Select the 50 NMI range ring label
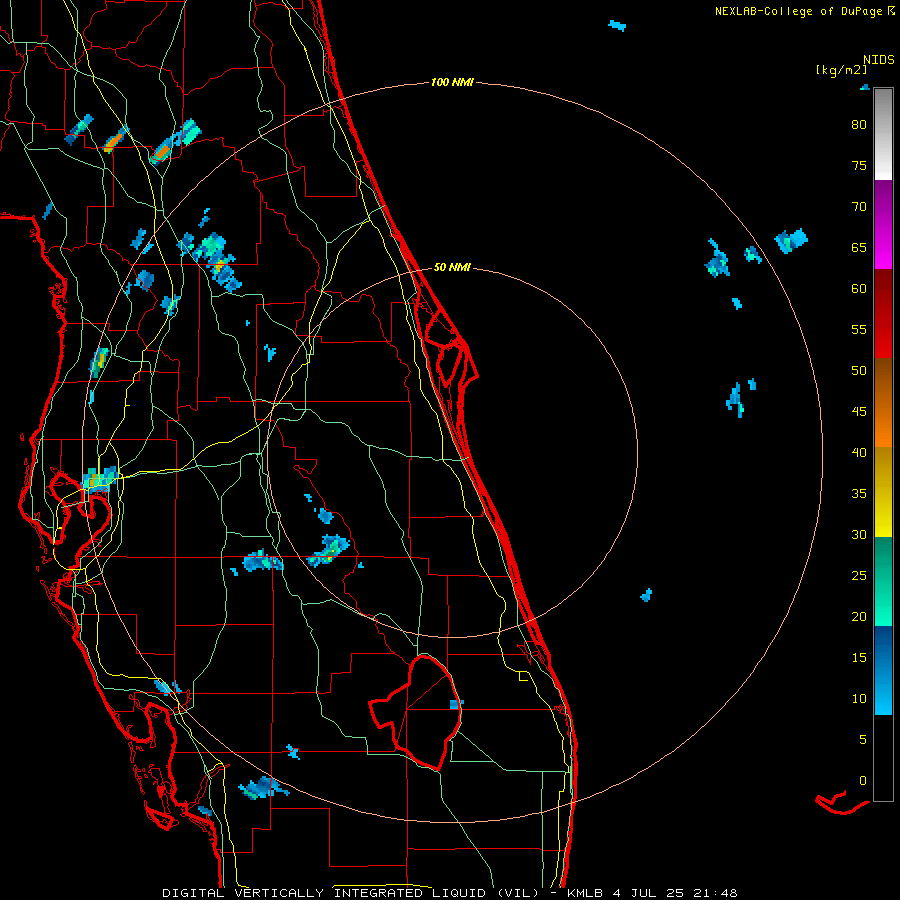 click(x=452, y=267)
